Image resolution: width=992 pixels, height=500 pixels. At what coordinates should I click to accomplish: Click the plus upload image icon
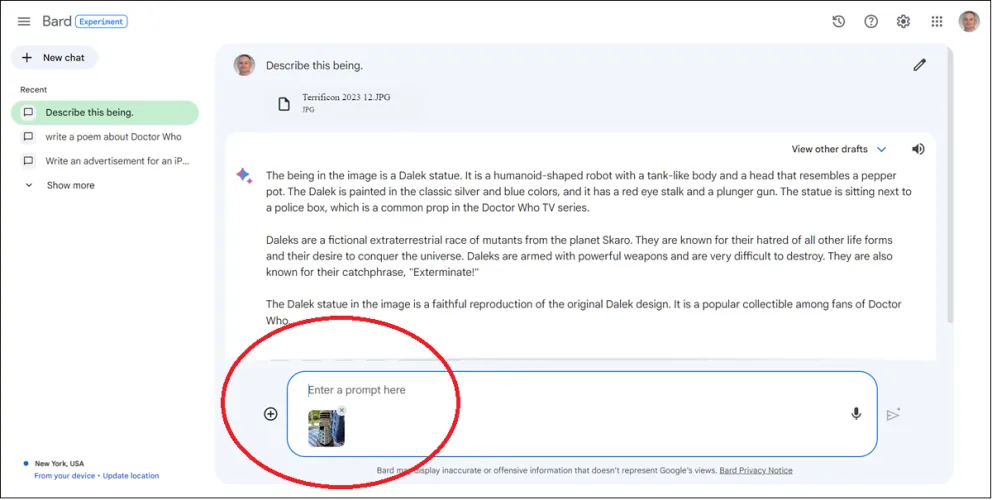click(270, 414)
